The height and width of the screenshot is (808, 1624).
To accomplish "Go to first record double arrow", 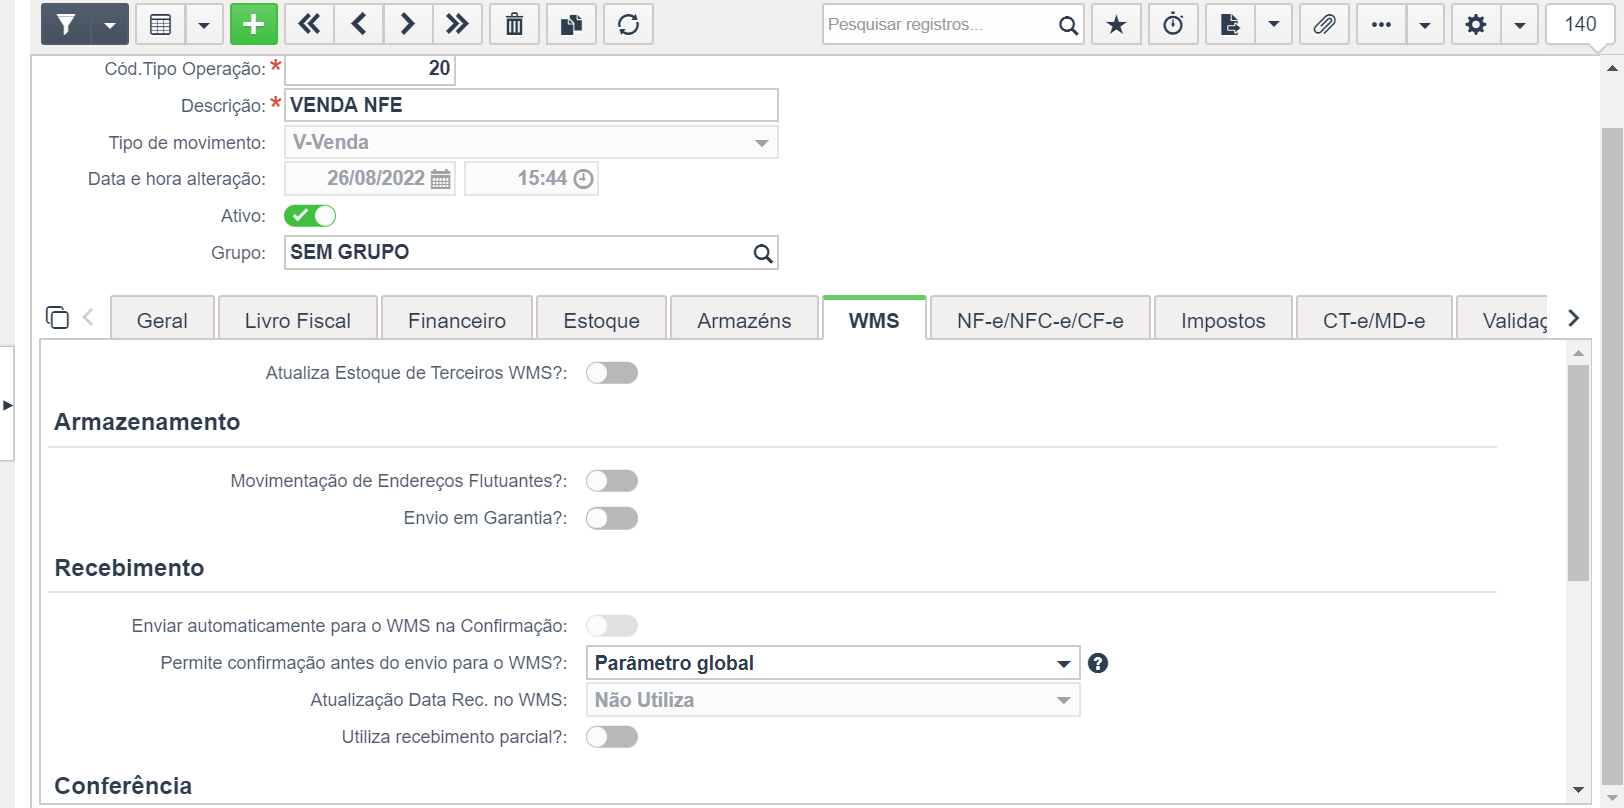I will click(x=309, y=24).
